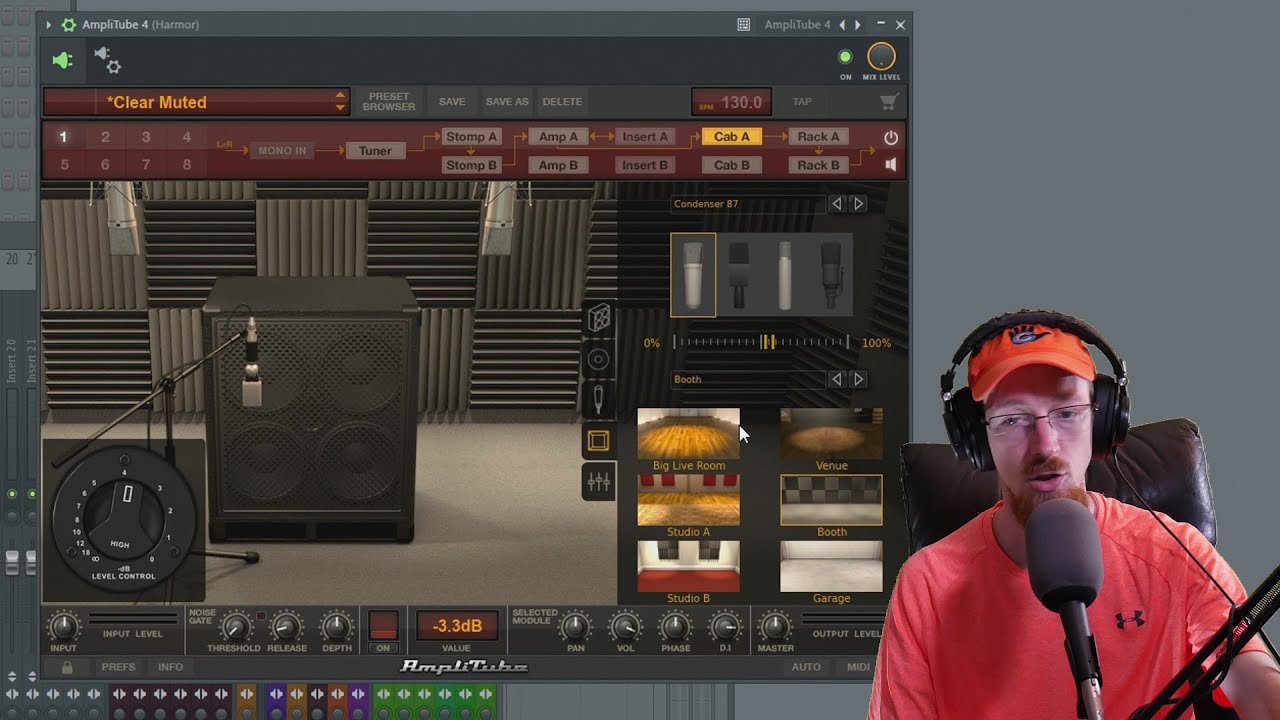Open the Rack A module

point(818,137)
